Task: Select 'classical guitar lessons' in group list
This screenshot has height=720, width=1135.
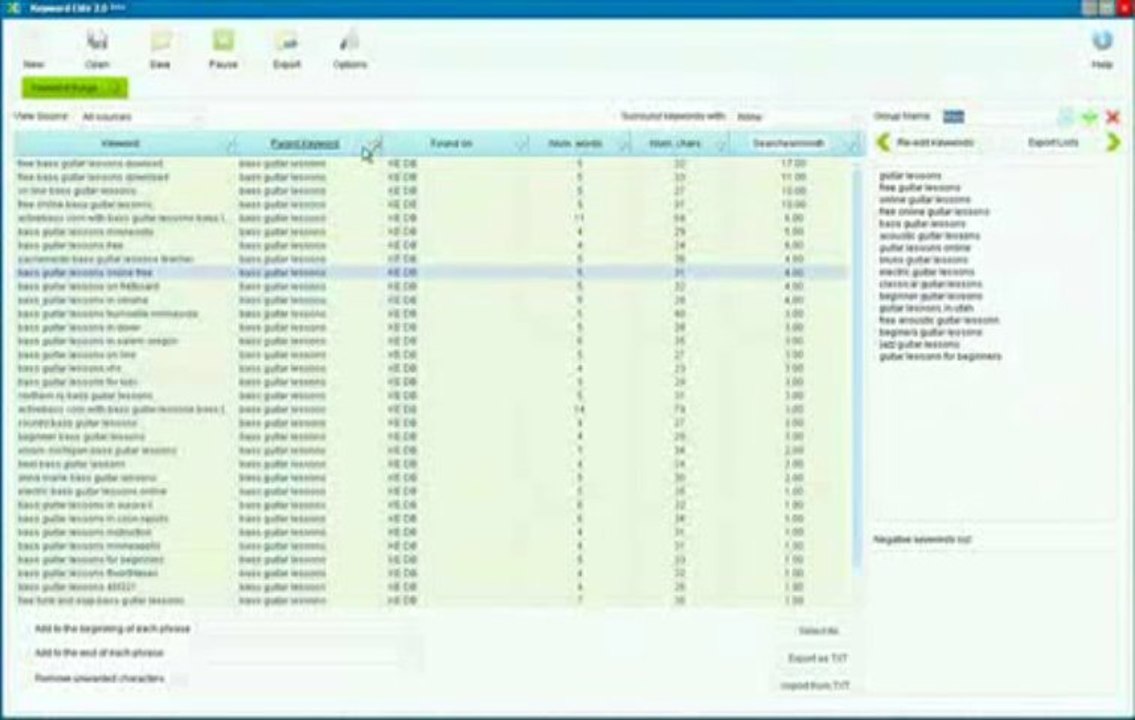Action: coord(930,284)
